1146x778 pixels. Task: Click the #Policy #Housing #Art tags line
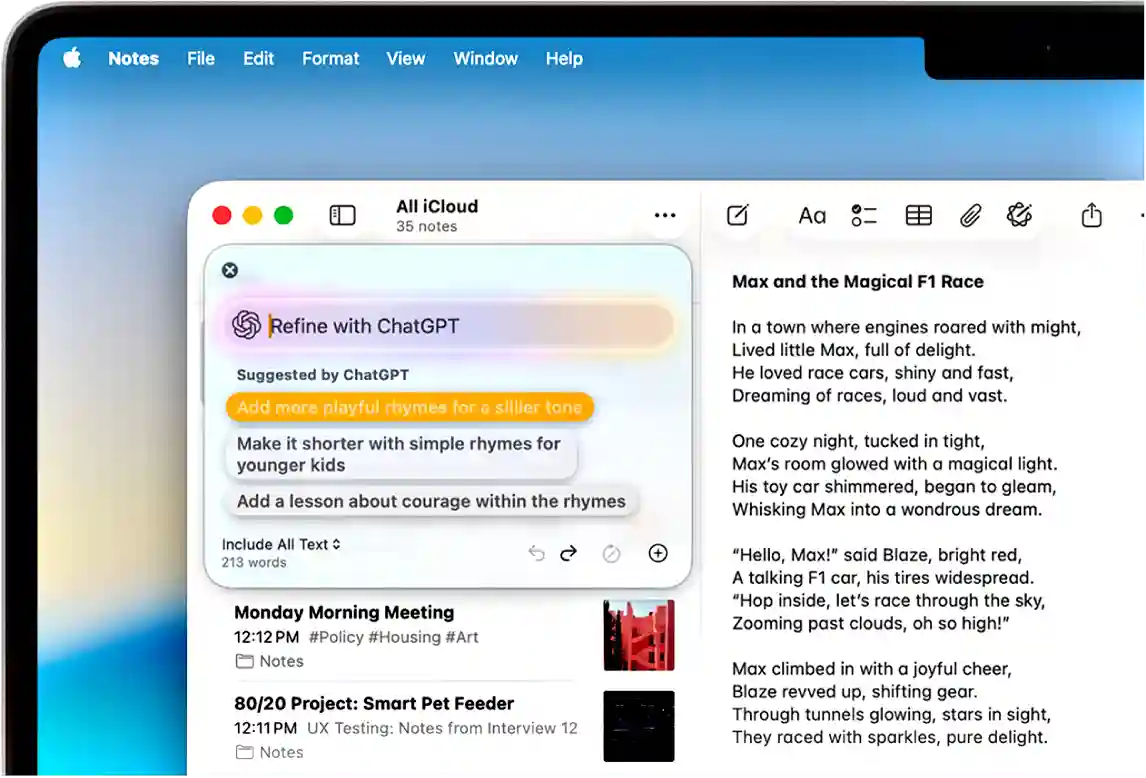click(393, 638)
